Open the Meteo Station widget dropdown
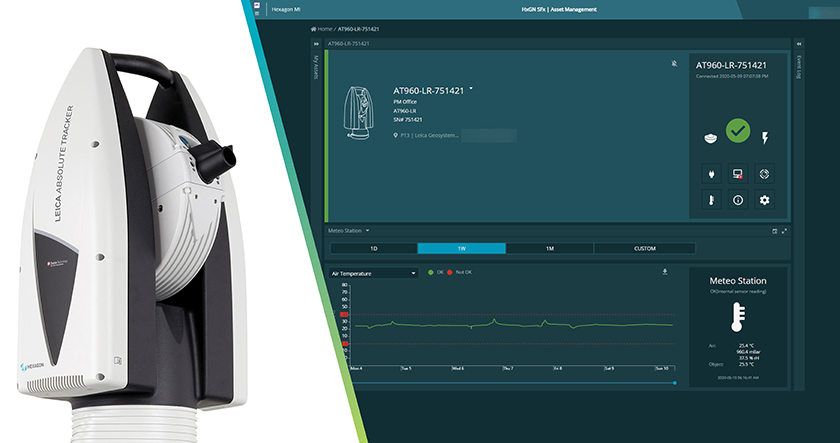Viewport: 840px width, 443px height. [x=367, y=230]
